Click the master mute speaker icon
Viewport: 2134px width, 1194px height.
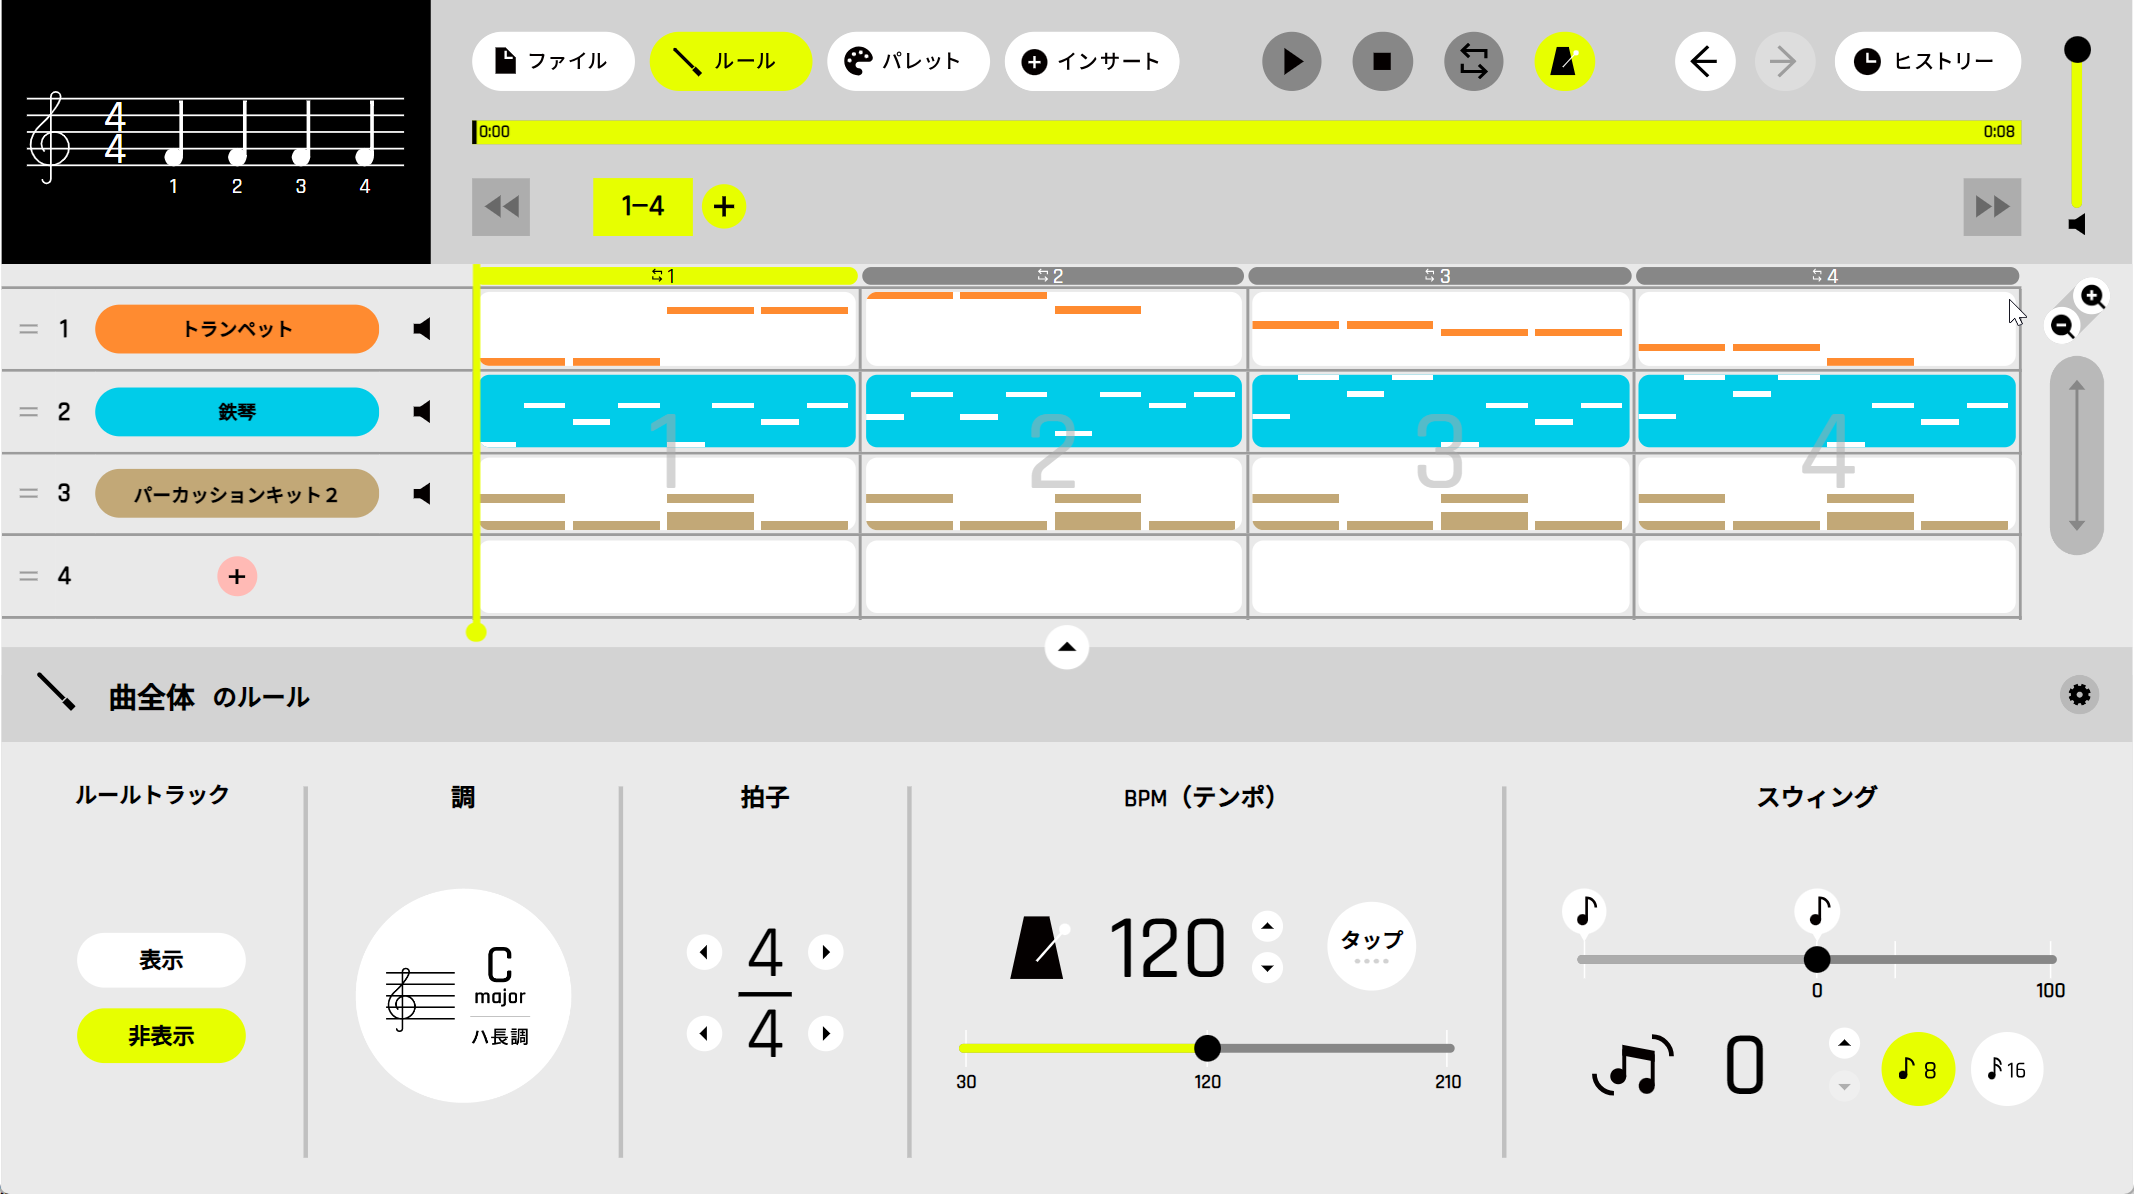[x=2077, y=224]
